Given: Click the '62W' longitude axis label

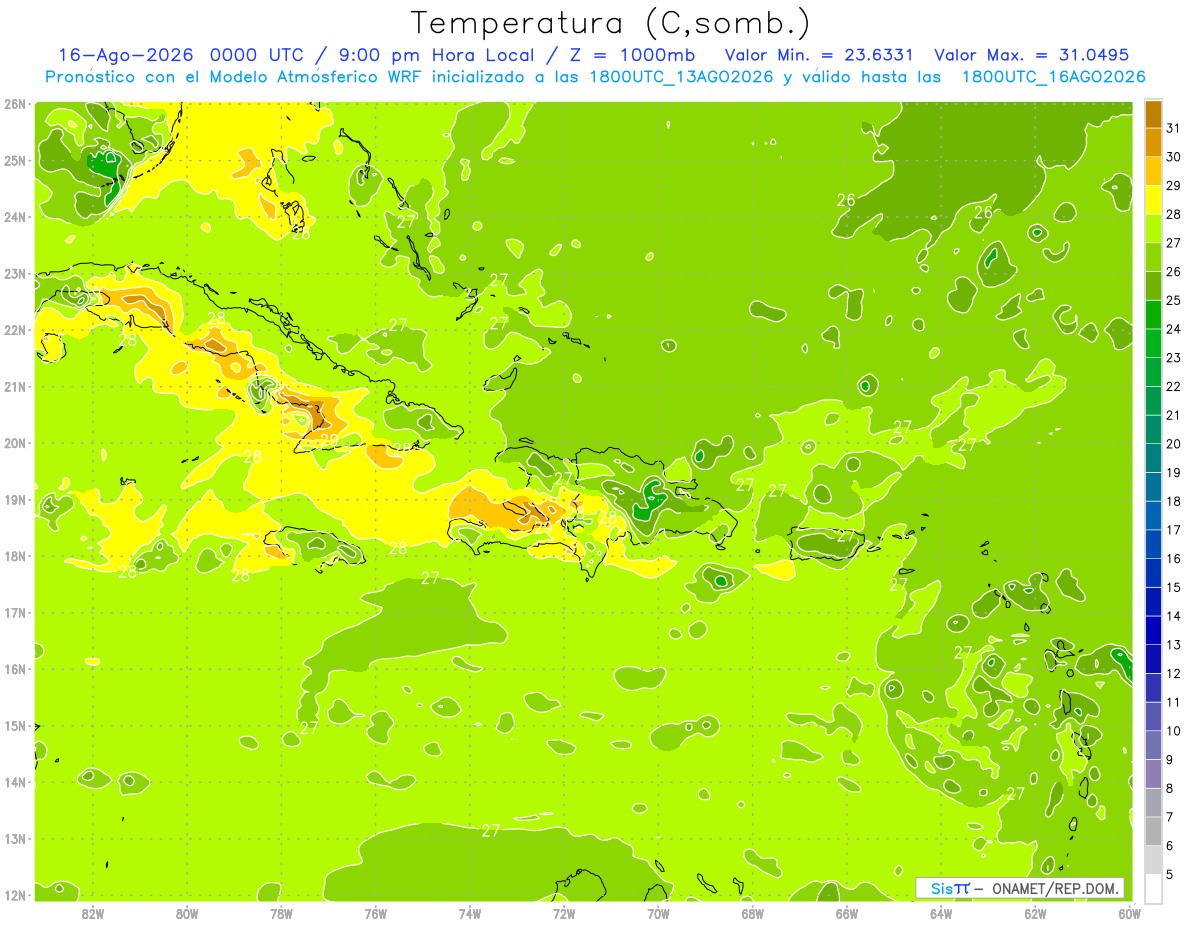Looking at the screenshot, I should [x=1035, y=913].
